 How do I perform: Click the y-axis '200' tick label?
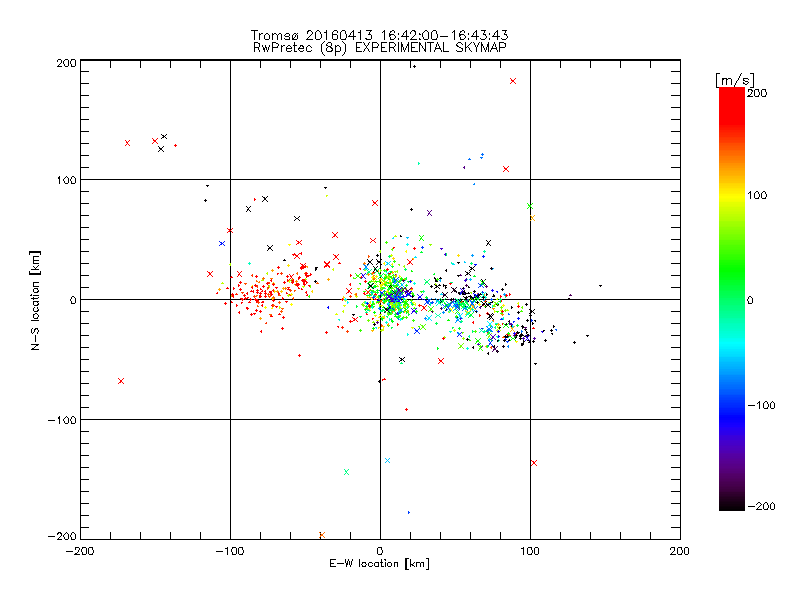click(66, 63)
